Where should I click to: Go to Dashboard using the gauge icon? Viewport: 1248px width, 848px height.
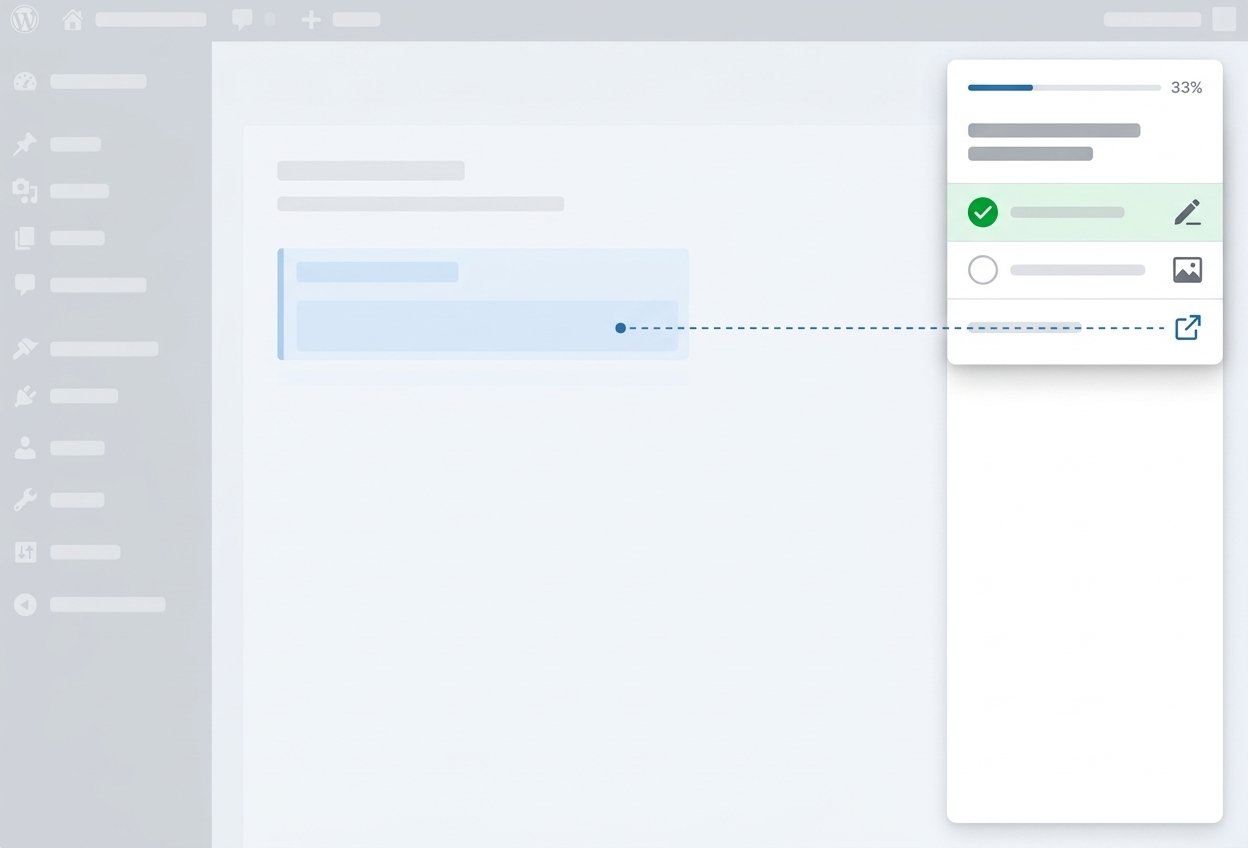point(25,82)
